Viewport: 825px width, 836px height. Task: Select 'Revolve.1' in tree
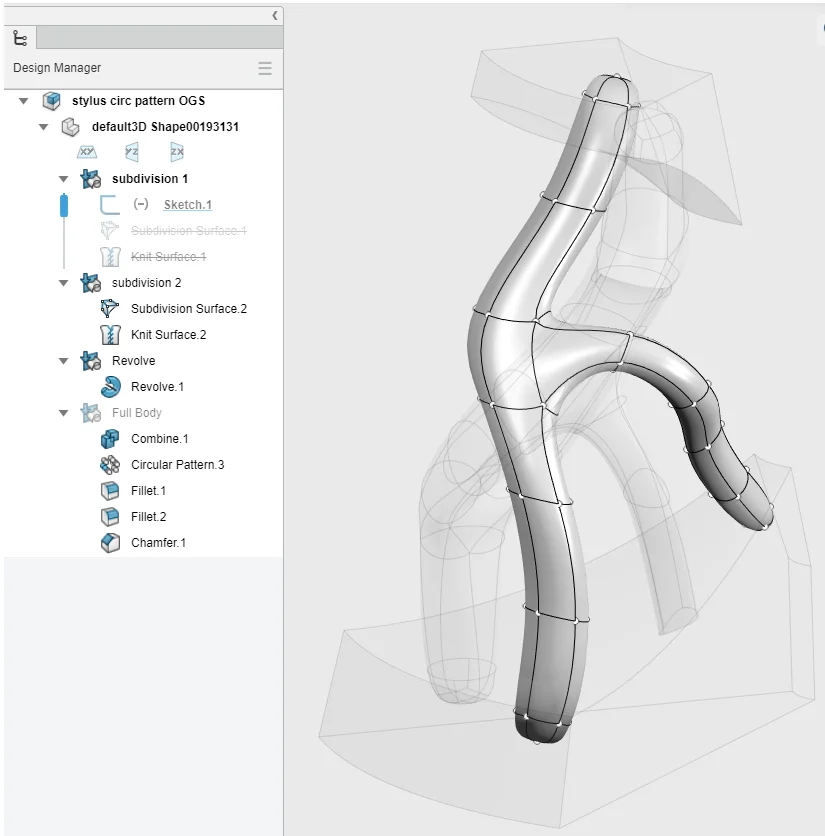click(157, 387)
